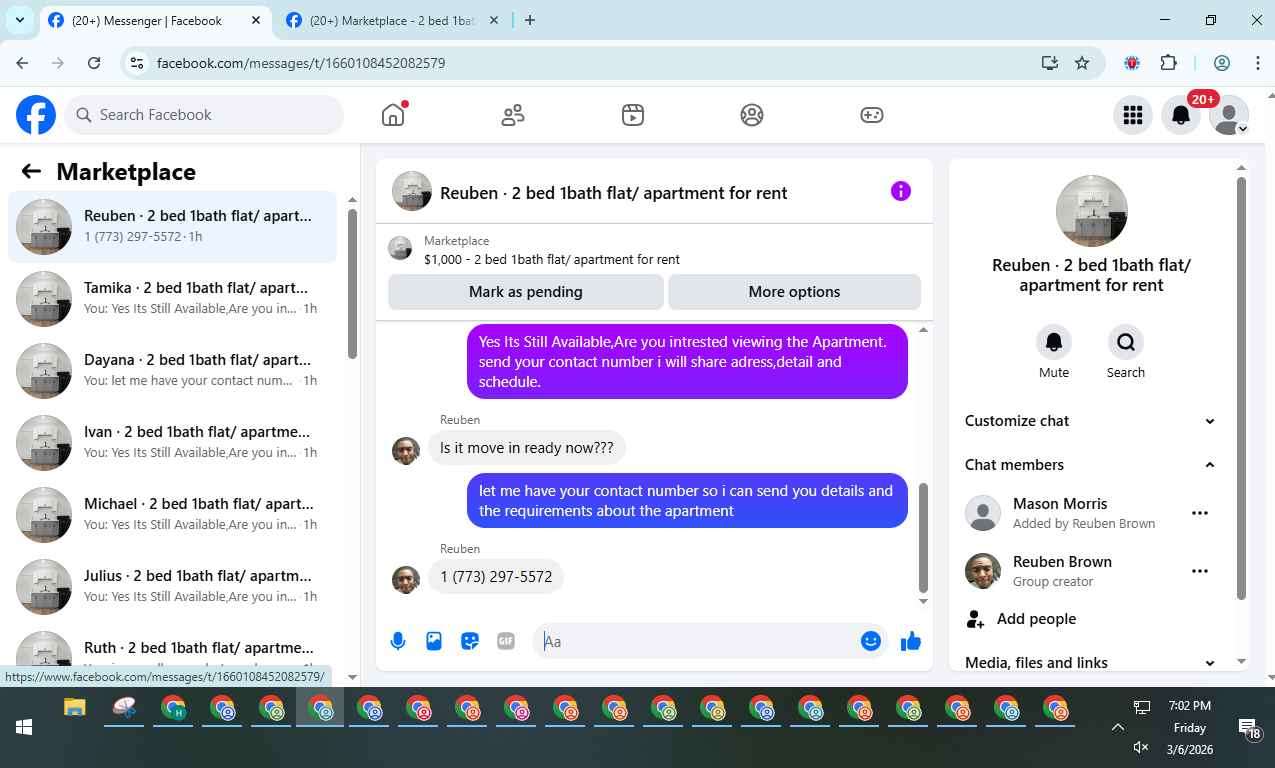The width and height of the screenshot is (1275, 768).
Task: Send a thumbs-up like
Action: [911, 641]
